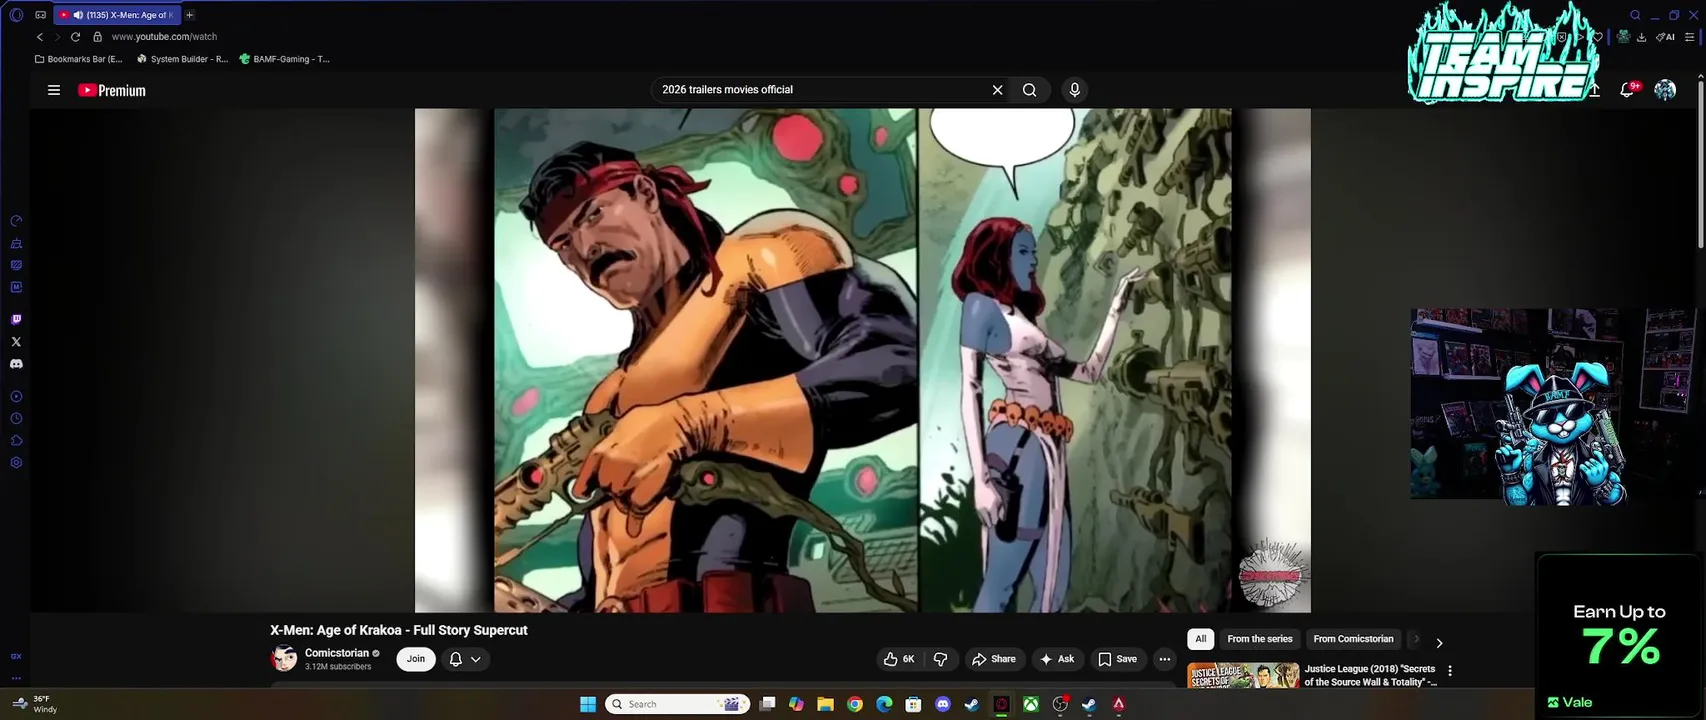1706x720 pixels.
Task: Open the Bookmarks Bar folder
Action: point(79,59)
